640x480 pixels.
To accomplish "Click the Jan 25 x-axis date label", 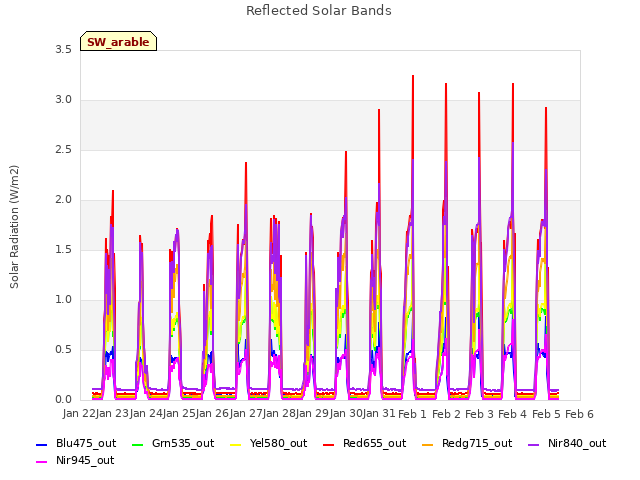I will [x=179, y=414].
